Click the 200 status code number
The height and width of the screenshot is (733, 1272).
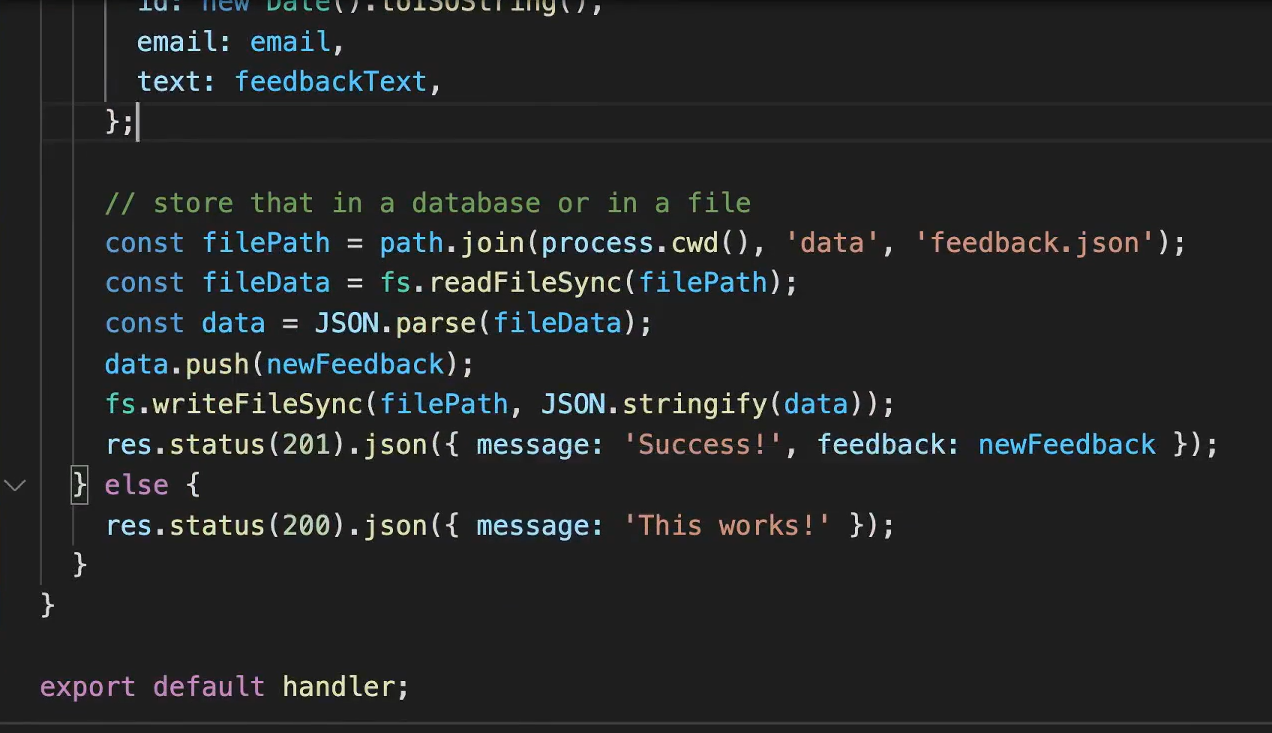306,525
